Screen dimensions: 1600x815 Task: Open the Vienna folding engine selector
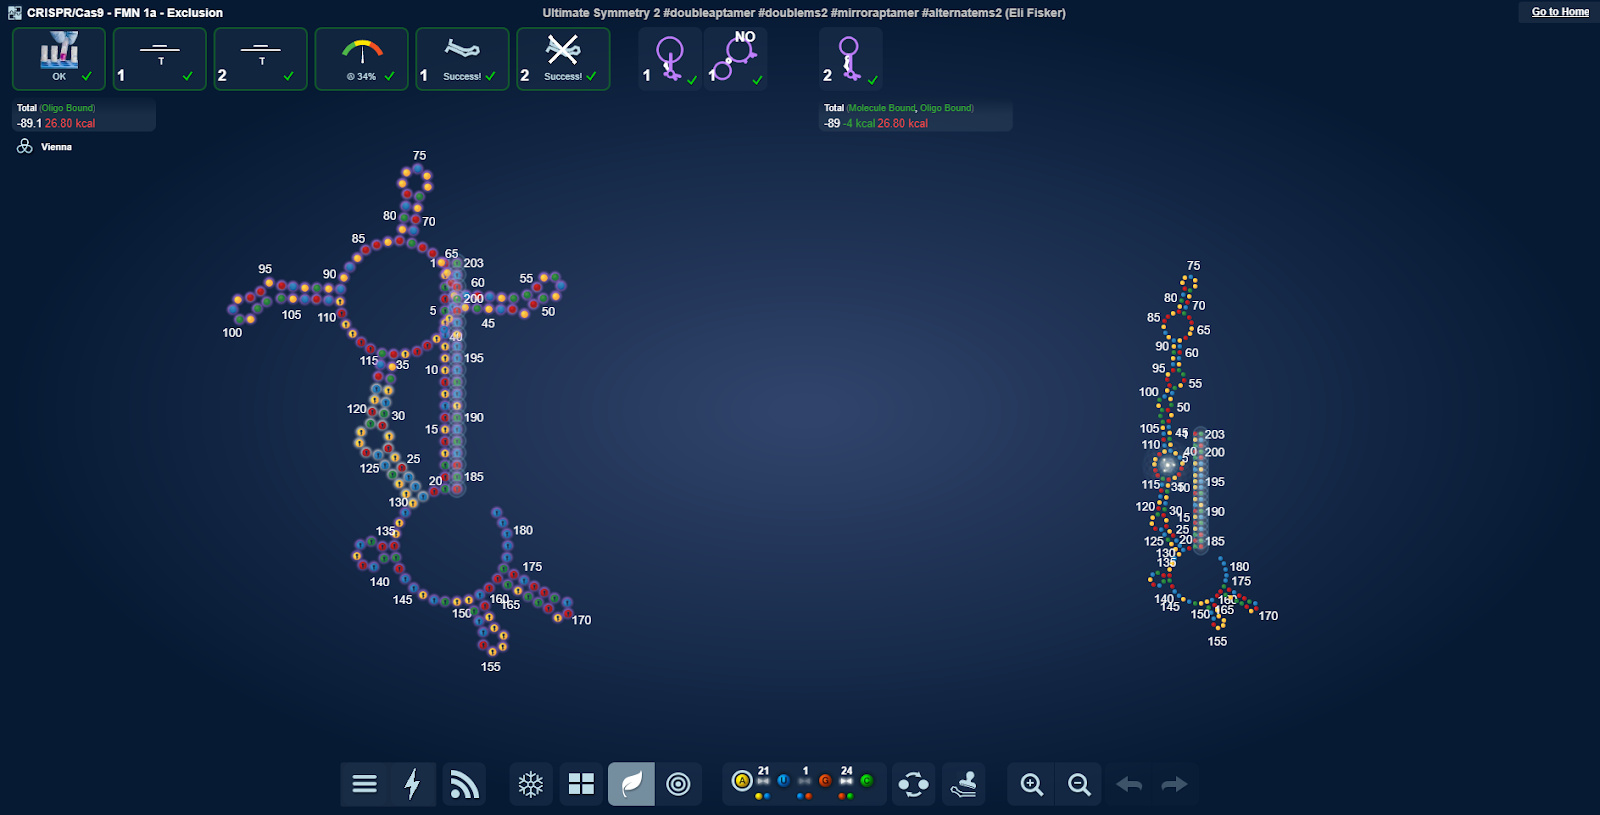coord(45,147)
